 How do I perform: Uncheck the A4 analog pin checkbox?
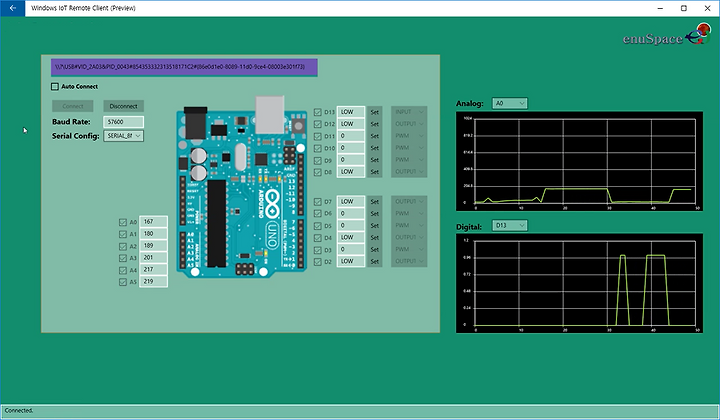point(123,270)
